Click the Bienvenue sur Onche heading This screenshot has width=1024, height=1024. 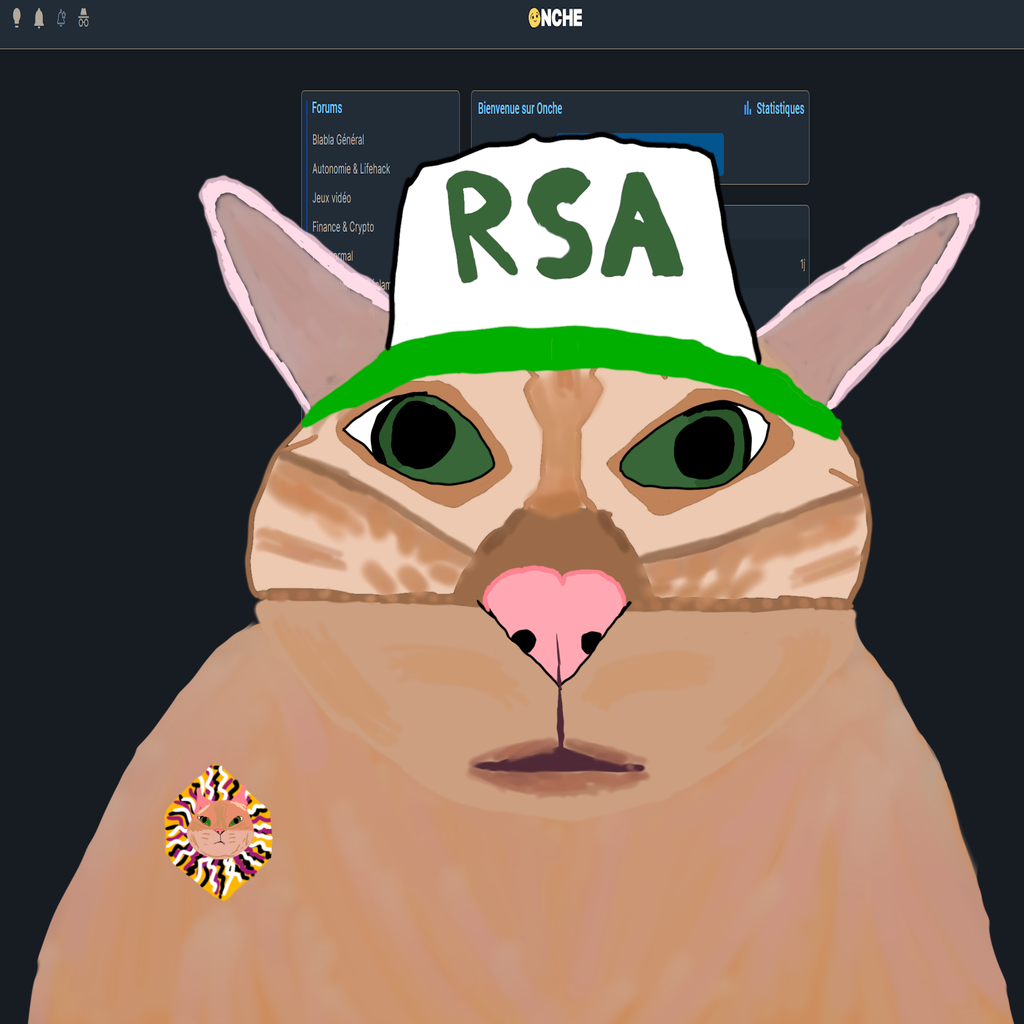(520, 108)
